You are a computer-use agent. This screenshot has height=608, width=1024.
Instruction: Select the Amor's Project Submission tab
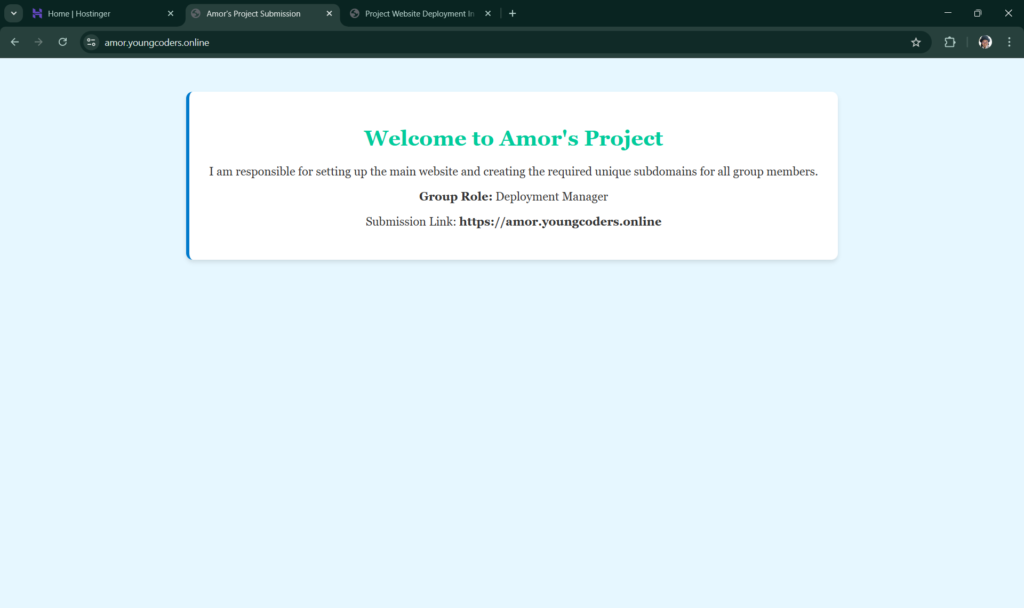[x=253, y=14]
